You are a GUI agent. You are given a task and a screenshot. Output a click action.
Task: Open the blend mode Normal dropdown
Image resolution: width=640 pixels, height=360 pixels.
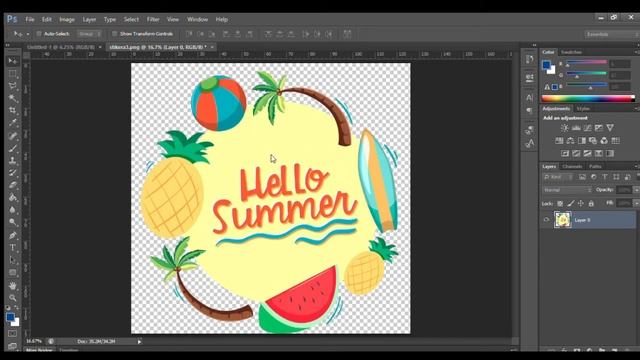[567, 190]
